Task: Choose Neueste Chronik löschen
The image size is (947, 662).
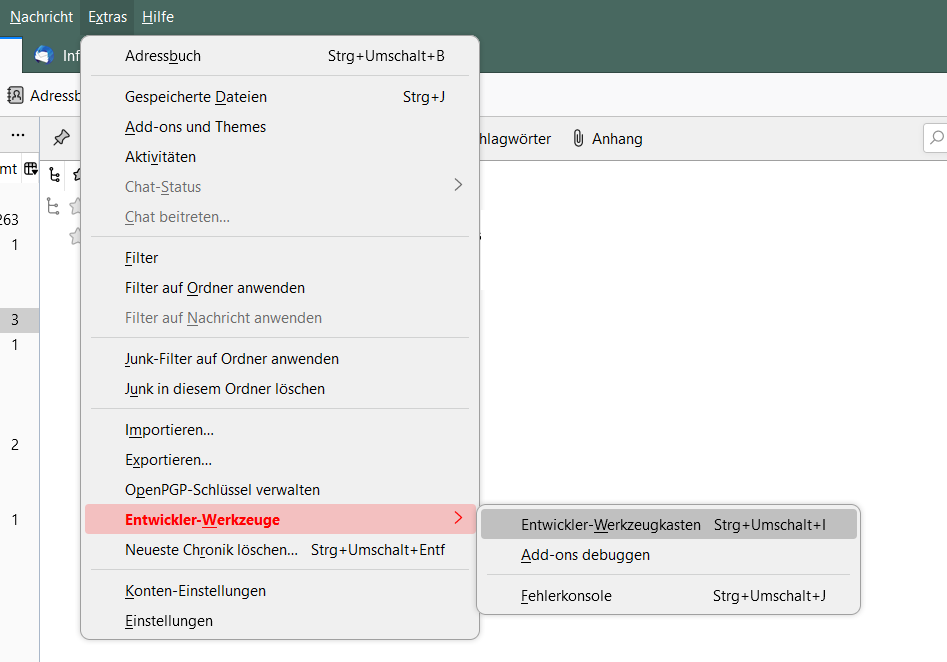Action: click(x=211, y=550)
